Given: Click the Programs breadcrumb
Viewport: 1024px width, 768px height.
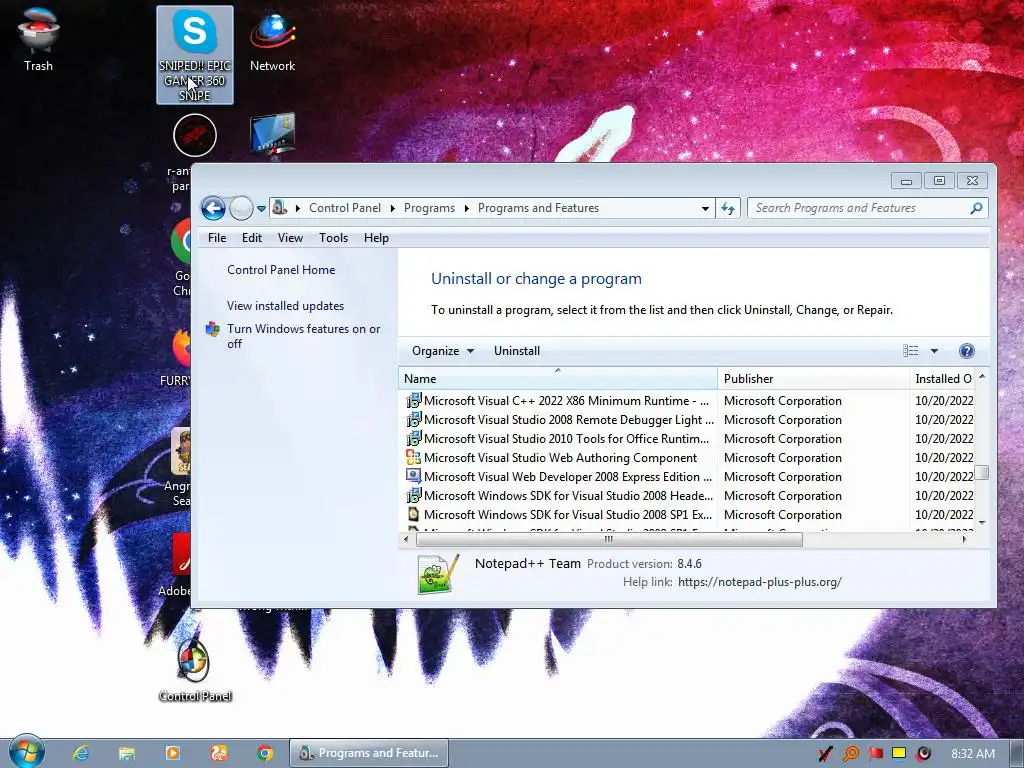Looking at the screenshot, I should (x=429, y=208).
